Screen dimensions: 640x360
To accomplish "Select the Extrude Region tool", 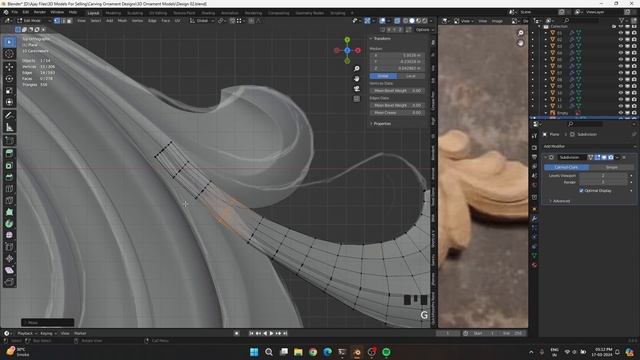I will [x=9, y=153].
